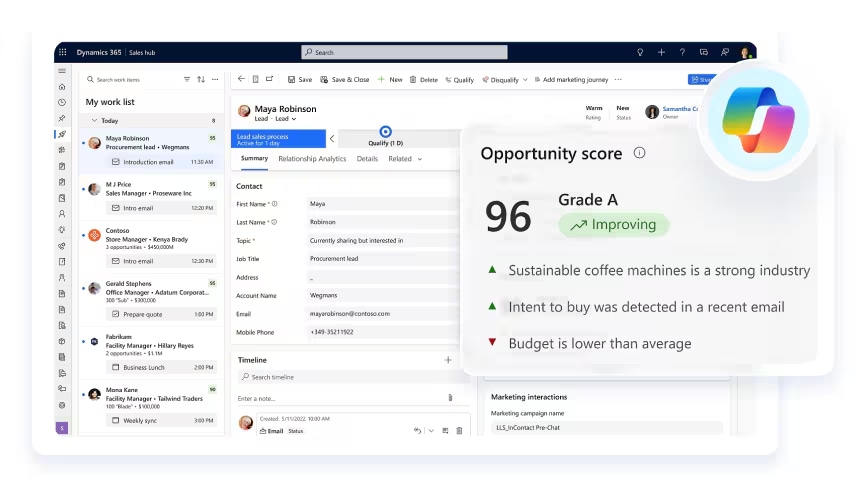Click the filter icon in work list
The image size is (856, 482).
point(186,79)
